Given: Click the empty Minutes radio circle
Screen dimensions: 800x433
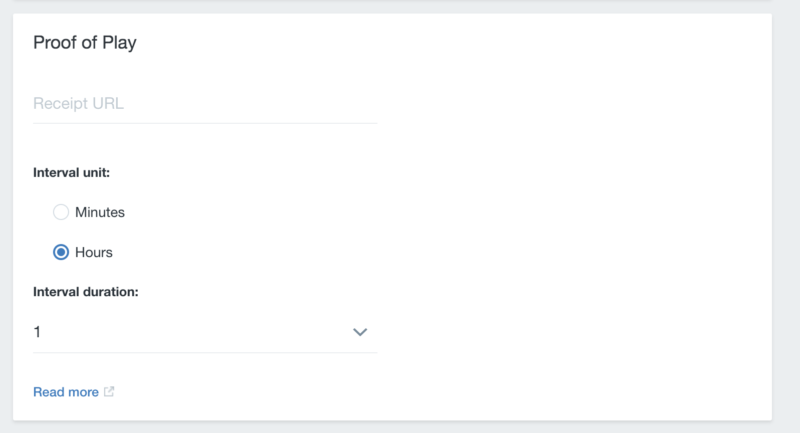Looking at the screenshot, I should [x=61, y=212].
